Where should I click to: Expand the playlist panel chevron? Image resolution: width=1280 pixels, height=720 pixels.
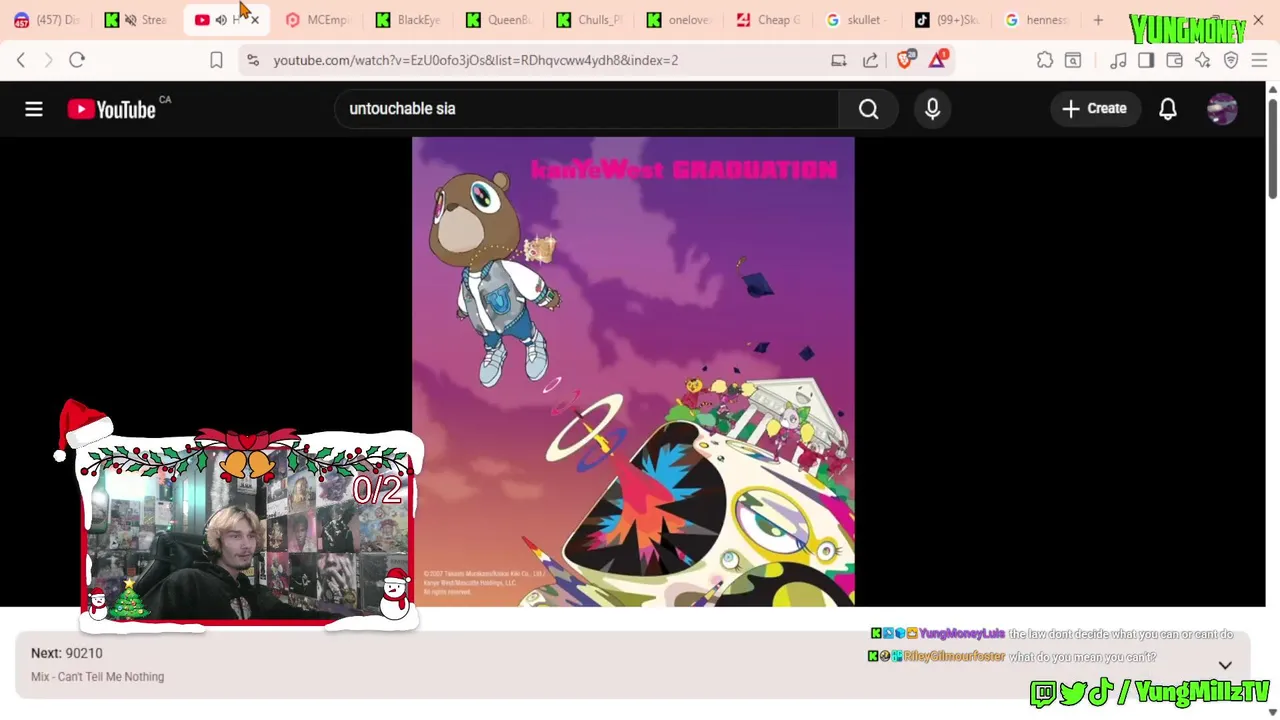click(1225, 665)
